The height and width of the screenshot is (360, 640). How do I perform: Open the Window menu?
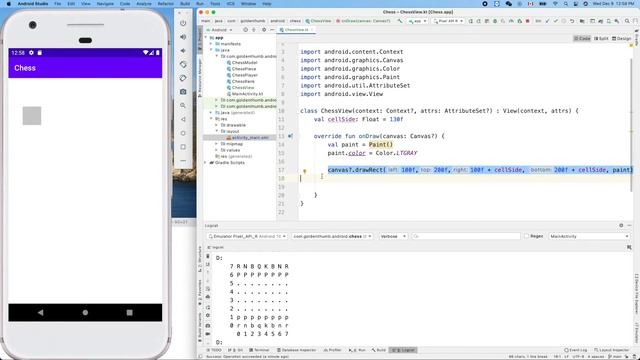click(248, 4)
